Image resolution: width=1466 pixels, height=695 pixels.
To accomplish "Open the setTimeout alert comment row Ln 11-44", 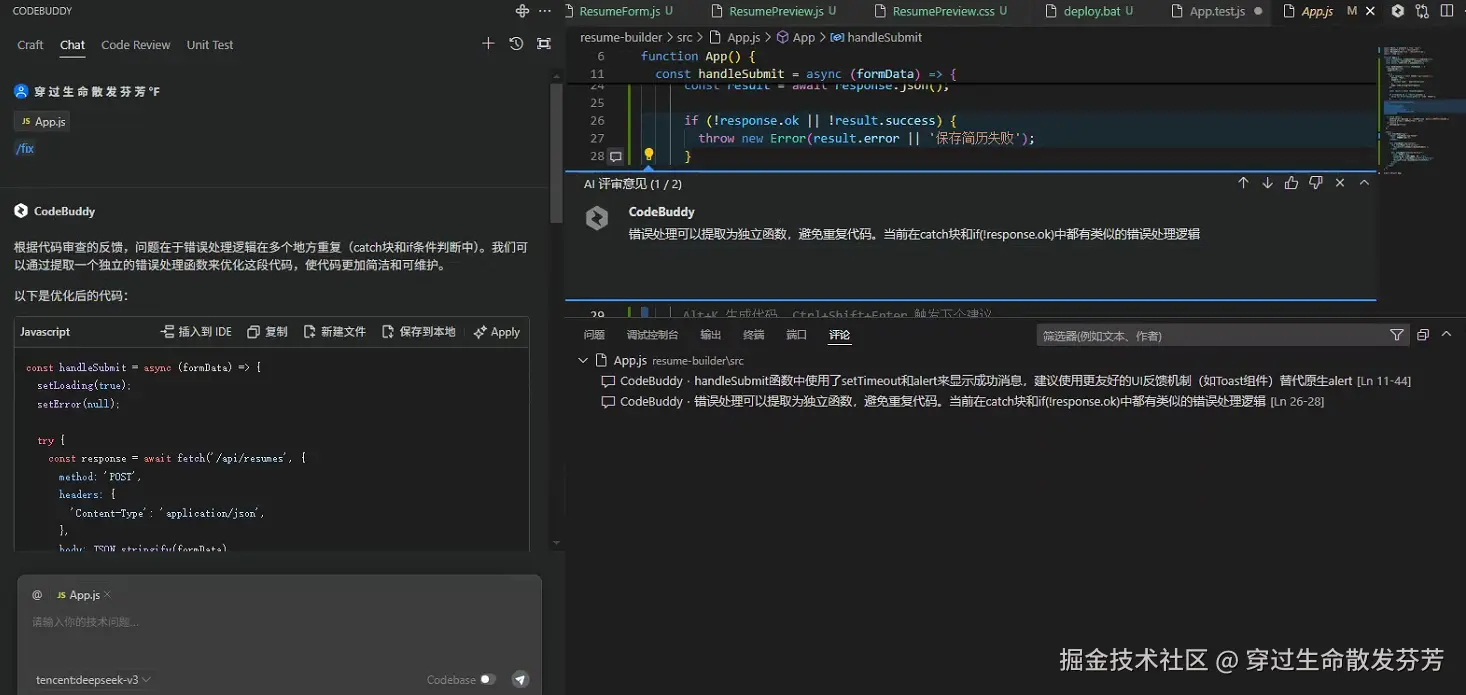I will [x=1015, y=381].
